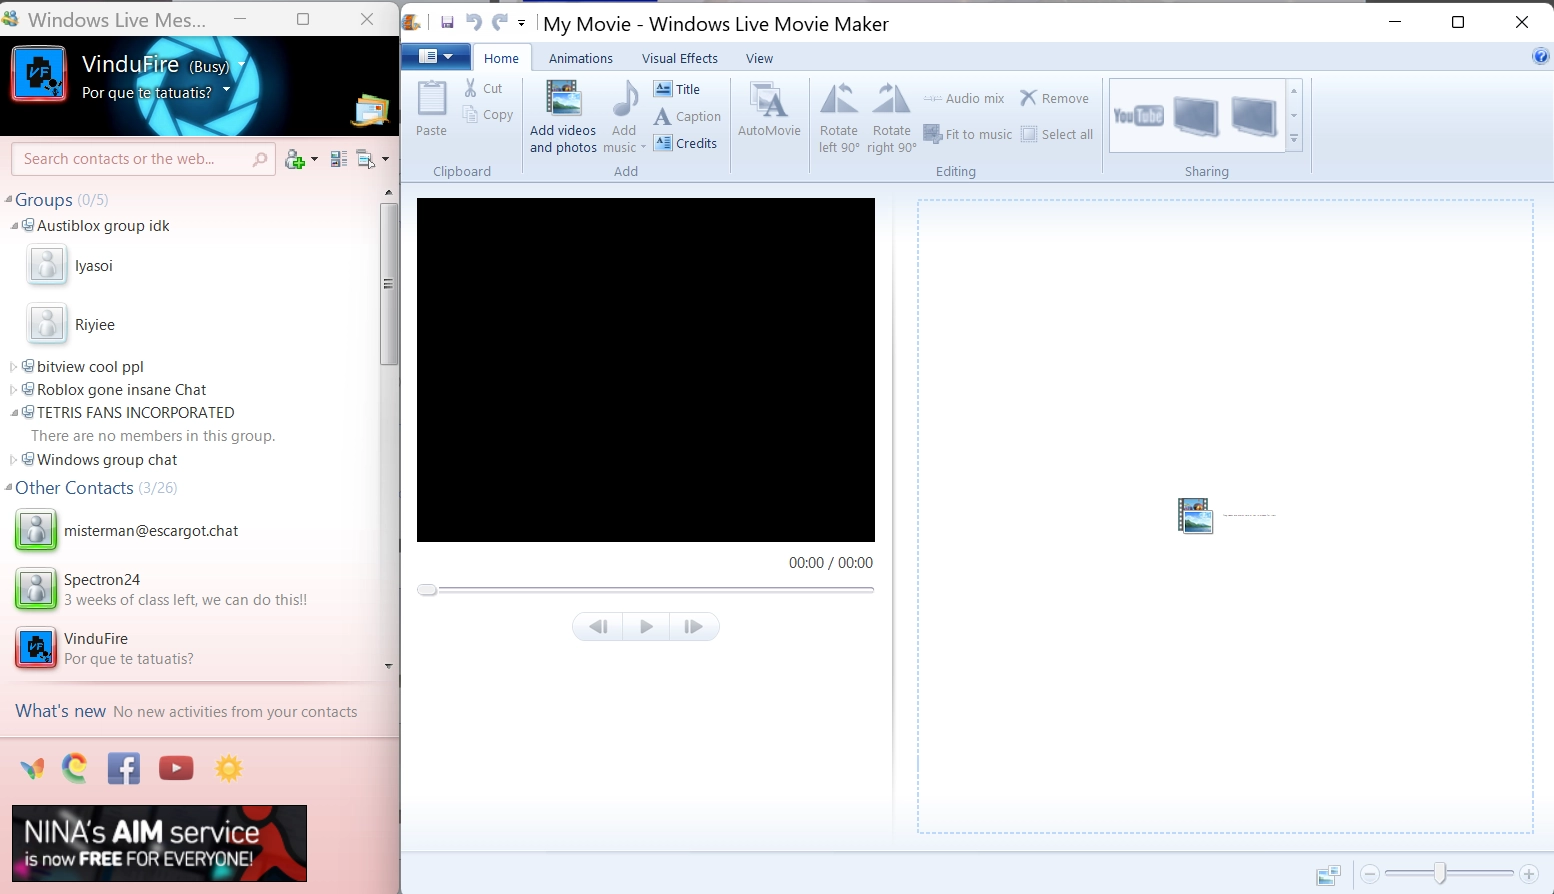Click the Add videos and photos icon
This screenshot has width=1554, height=894.
coord(564,100)
